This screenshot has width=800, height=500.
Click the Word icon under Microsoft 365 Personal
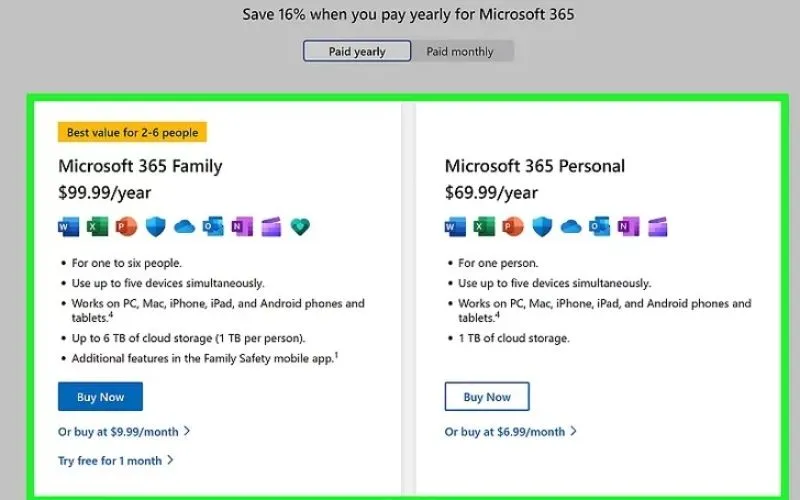pyautogui.click(x=455, y=227)
